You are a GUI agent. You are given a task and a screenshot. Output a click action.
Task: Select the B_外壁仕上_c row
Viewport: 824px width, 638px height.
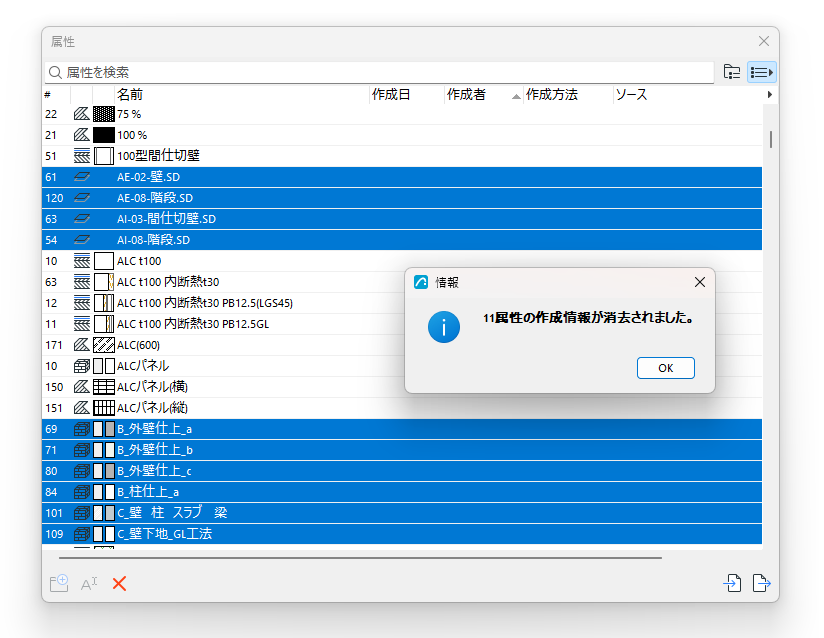pos(402,471)
